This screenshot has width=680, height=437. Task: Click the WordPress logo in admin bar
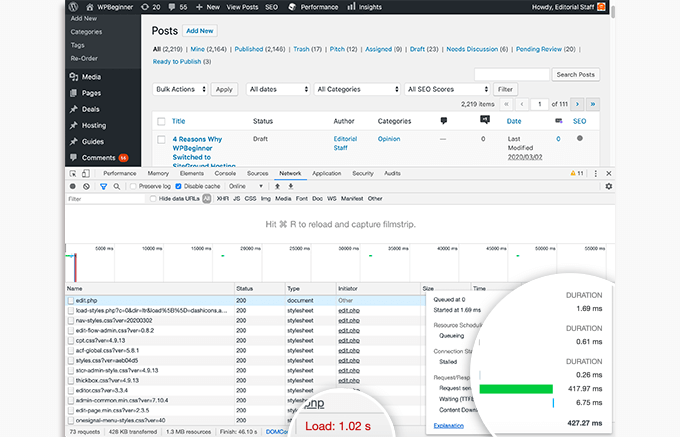click(76, 6)
